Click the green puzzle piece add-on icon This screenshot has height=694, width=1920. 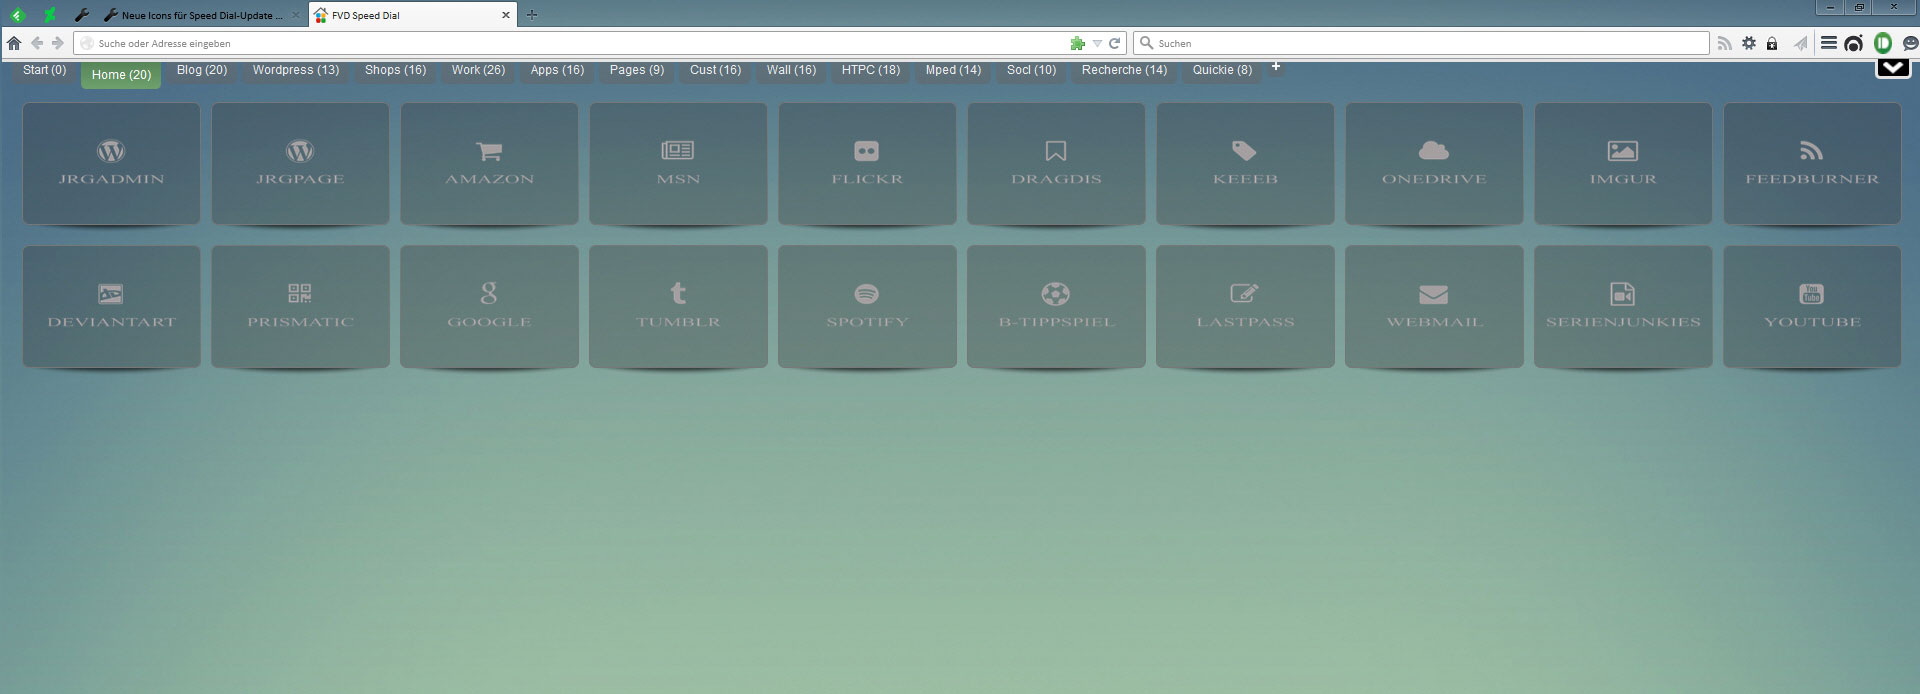pos(1077,43)
